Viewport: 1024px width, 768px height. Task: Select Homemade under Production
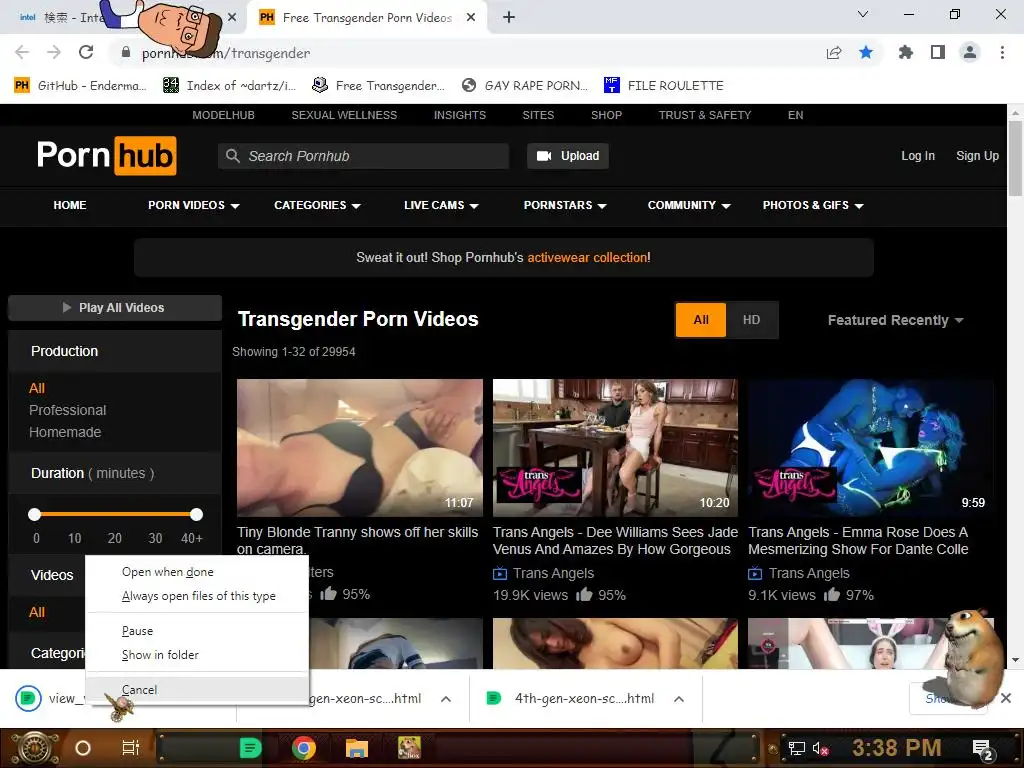tap(65, 432)
